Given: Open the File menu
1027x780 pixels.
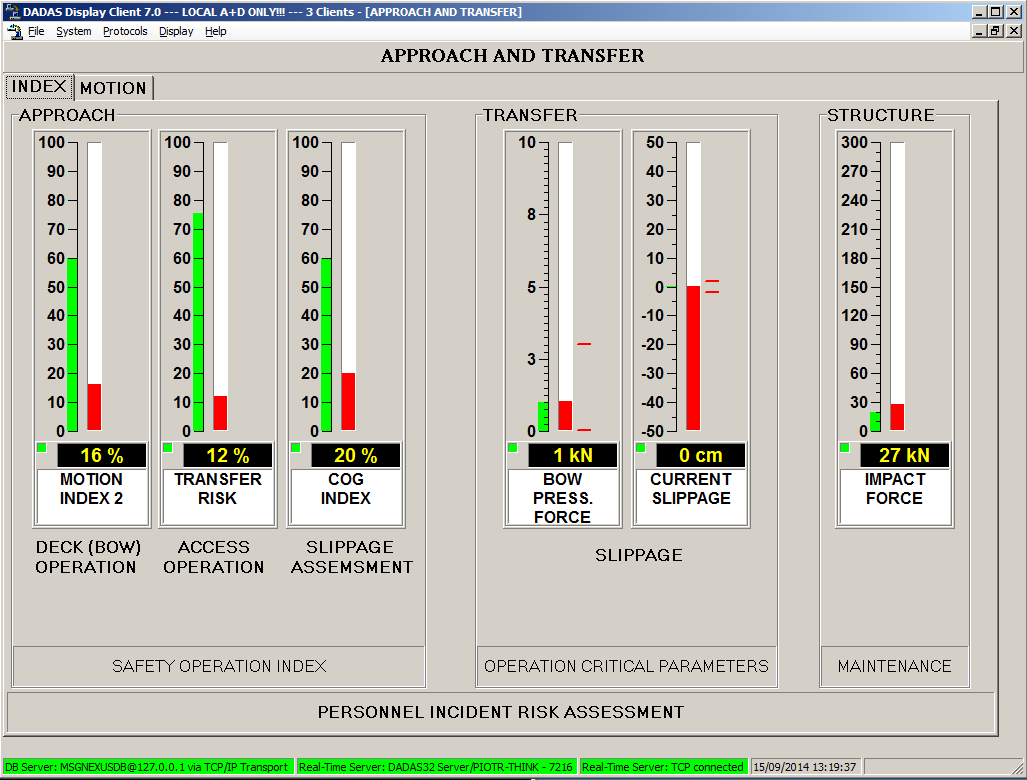Looking at the screenshot, I should [36, 31].
